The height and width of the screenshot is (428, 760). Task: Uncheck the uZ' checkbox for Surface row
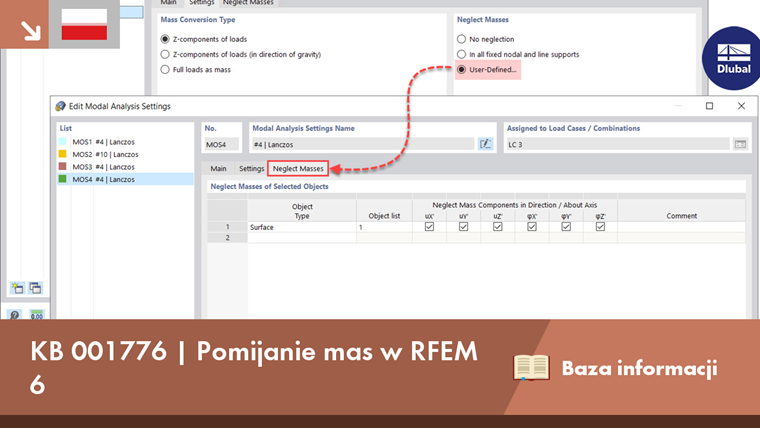[x=498, y=226]
